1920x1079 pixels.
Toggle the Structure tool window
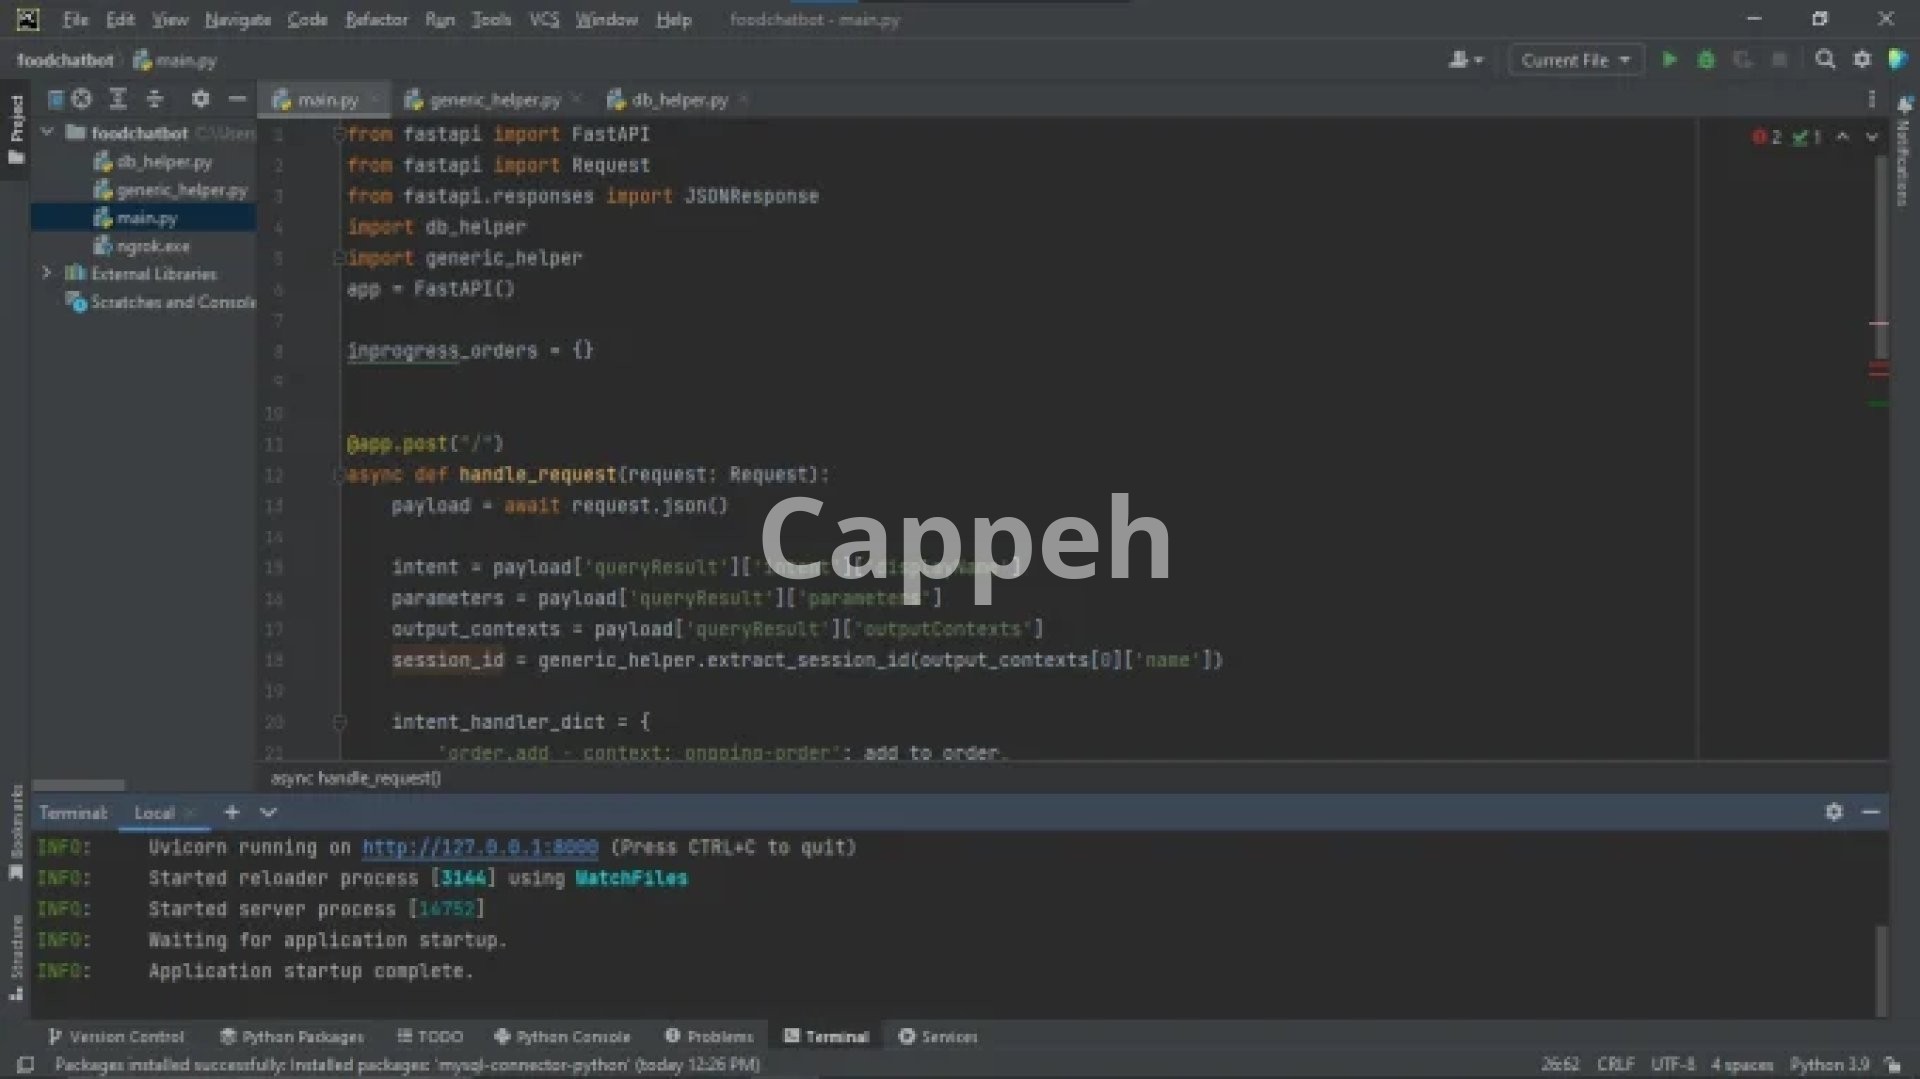point(16,955)
